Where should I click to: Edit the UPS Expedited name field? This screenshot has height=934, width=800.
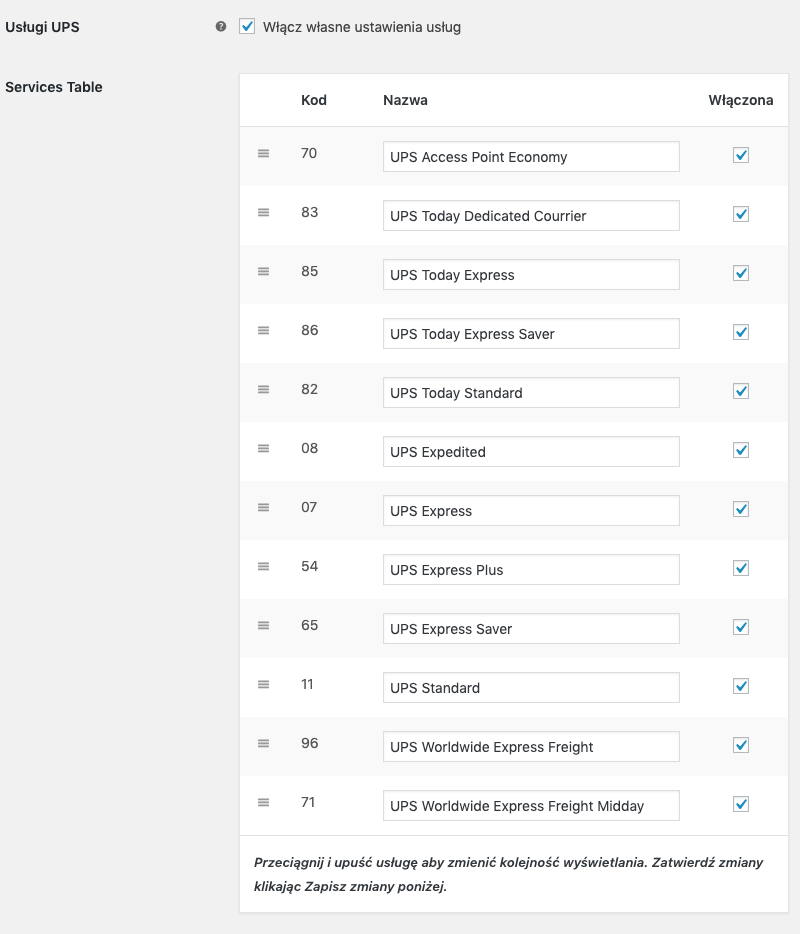pos(531,452)
